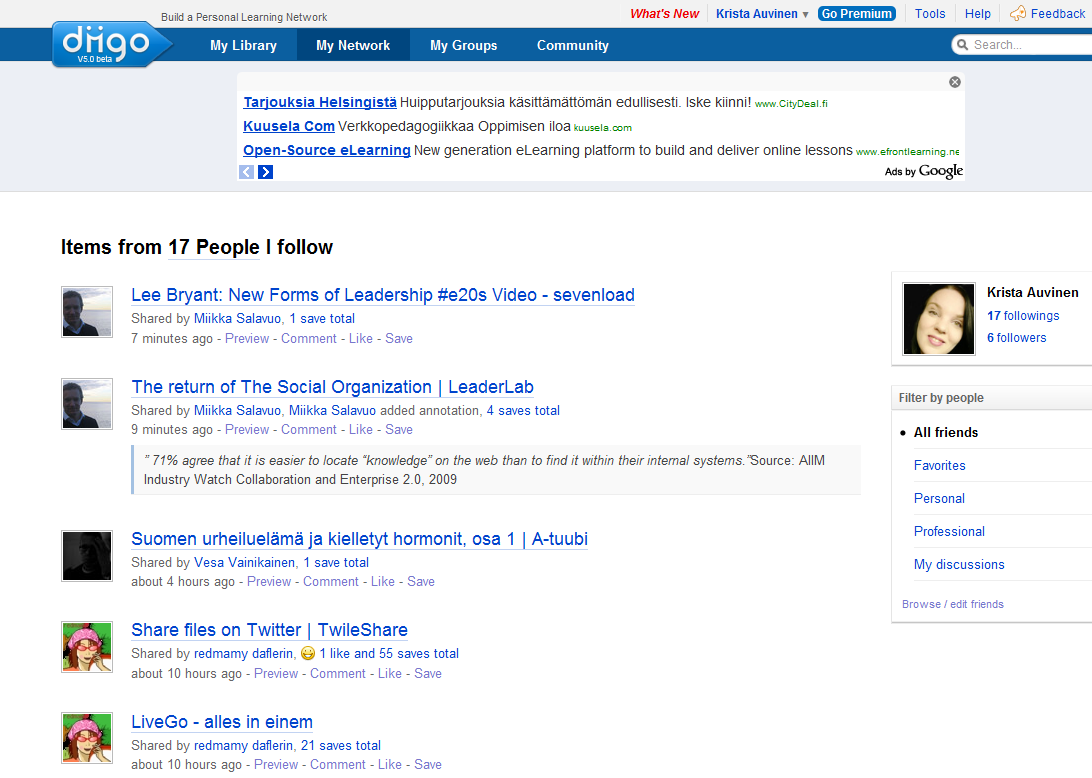Select the My Network tab
This screenshot has height=778, width=1092.
(x=353, y=45)
